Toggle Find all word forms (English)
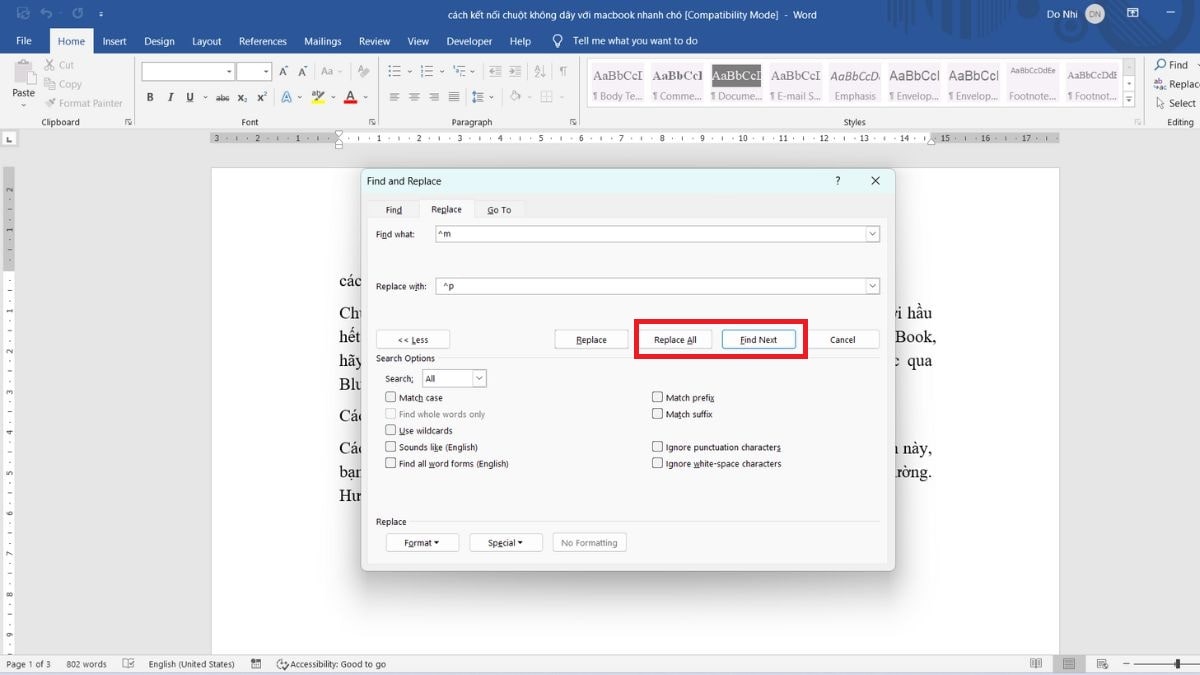This screenshot has height=675, width=1200. tap(391, 463)
